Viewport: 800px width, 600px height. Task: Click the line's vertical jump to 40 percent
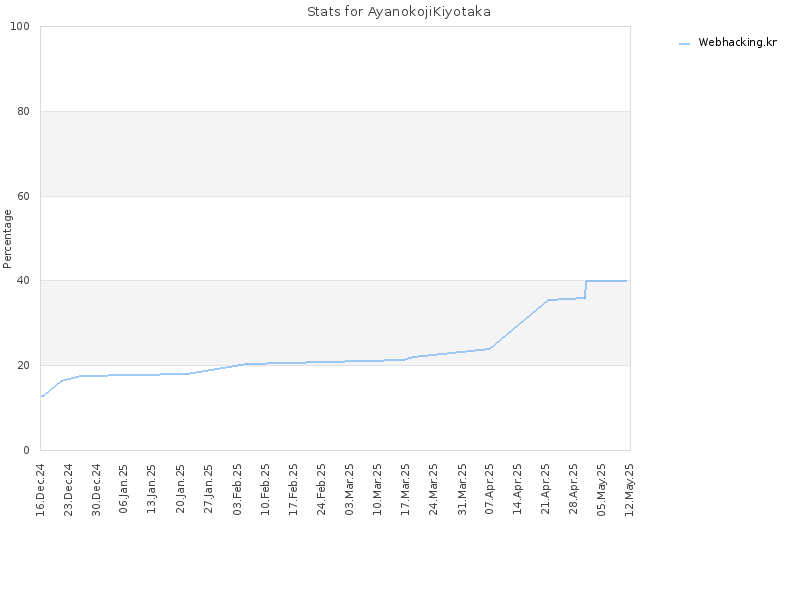click(x=586, y=289)
